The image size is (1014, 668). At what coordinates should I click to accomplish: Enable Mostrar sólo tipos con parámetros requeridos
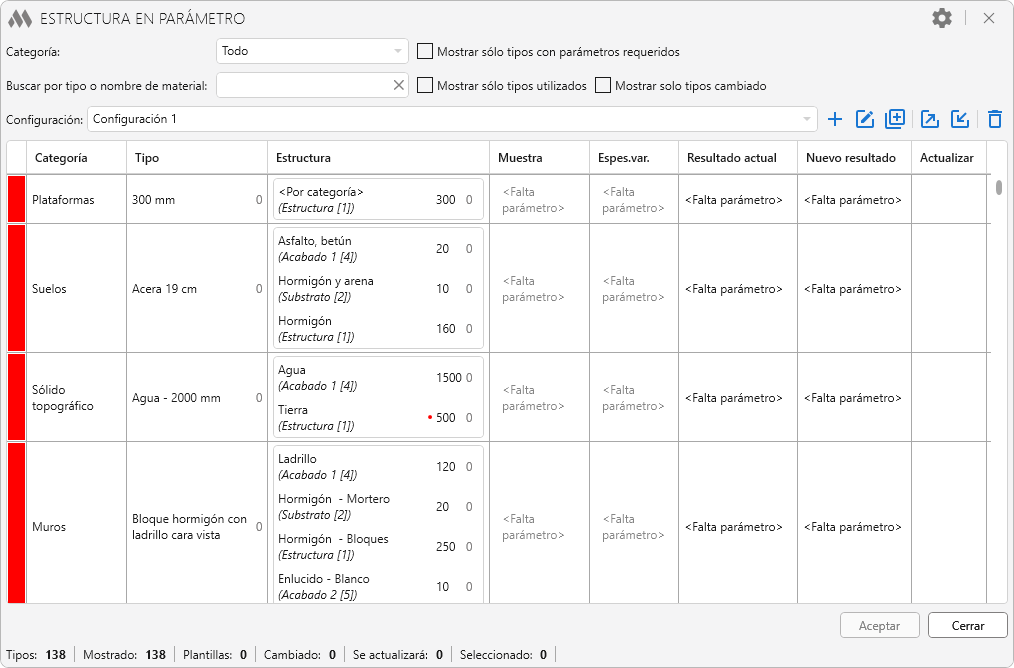coord(425,51)
